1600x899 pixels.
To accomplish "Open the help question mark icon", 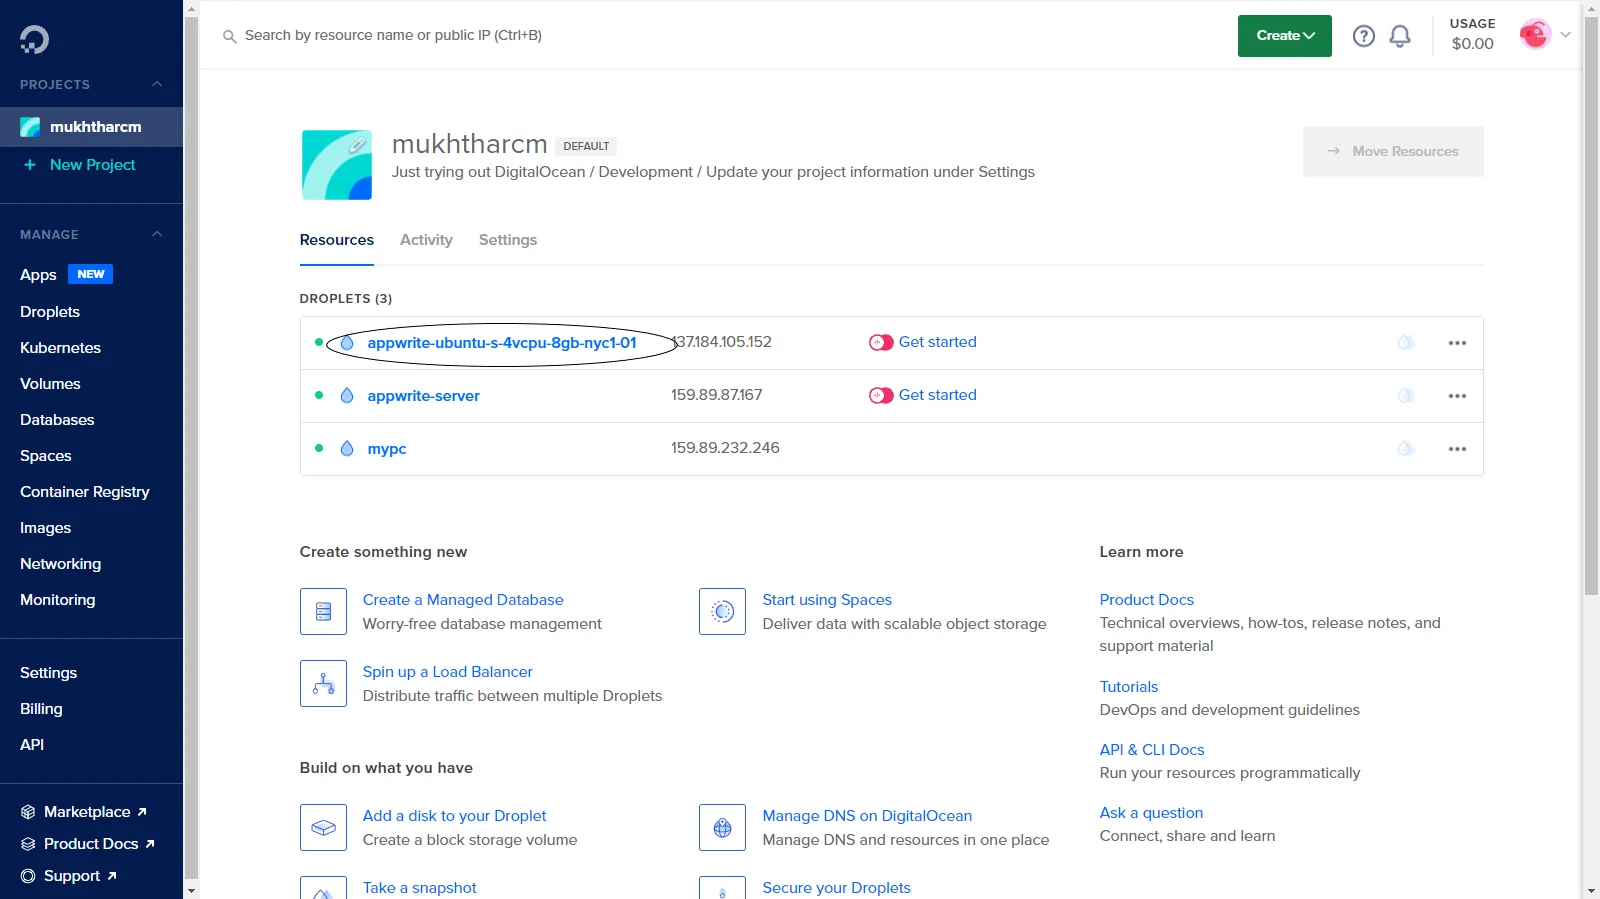I will (1363, 36).
